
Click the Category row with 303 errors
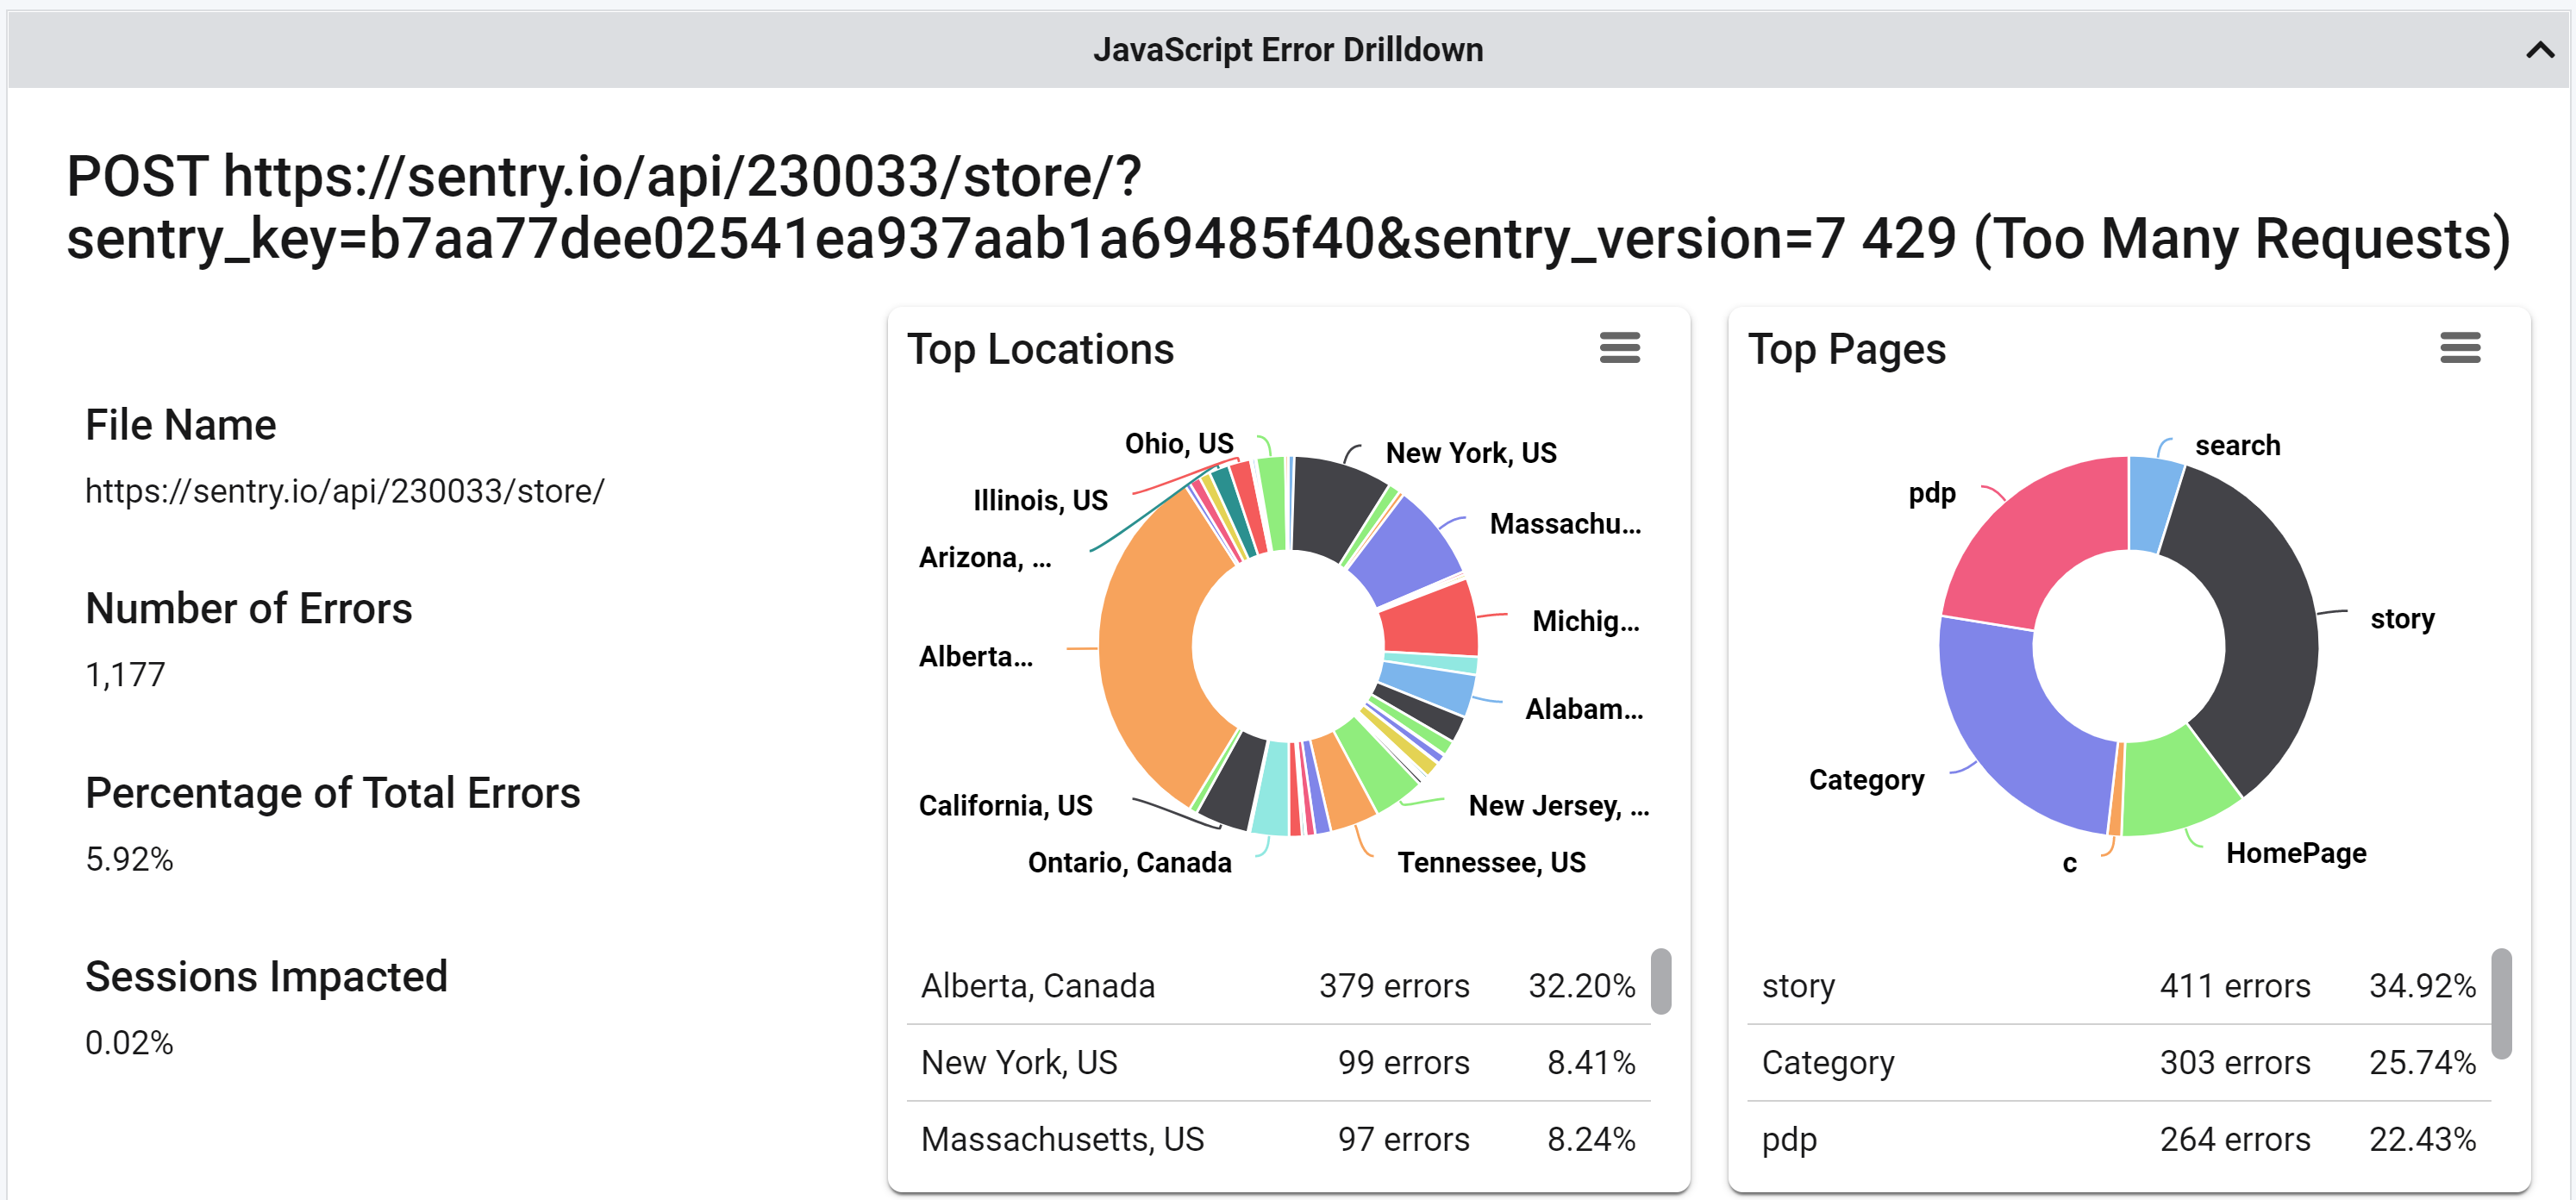point(2118,1062)
